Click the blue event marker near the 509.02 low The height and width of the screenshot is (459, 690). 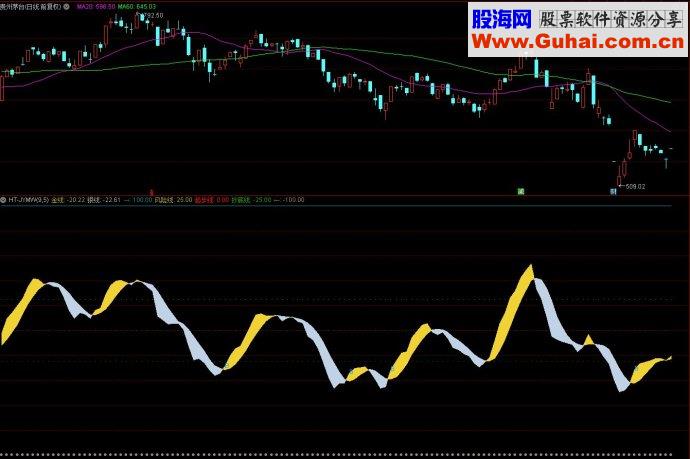tap(613, 191)
